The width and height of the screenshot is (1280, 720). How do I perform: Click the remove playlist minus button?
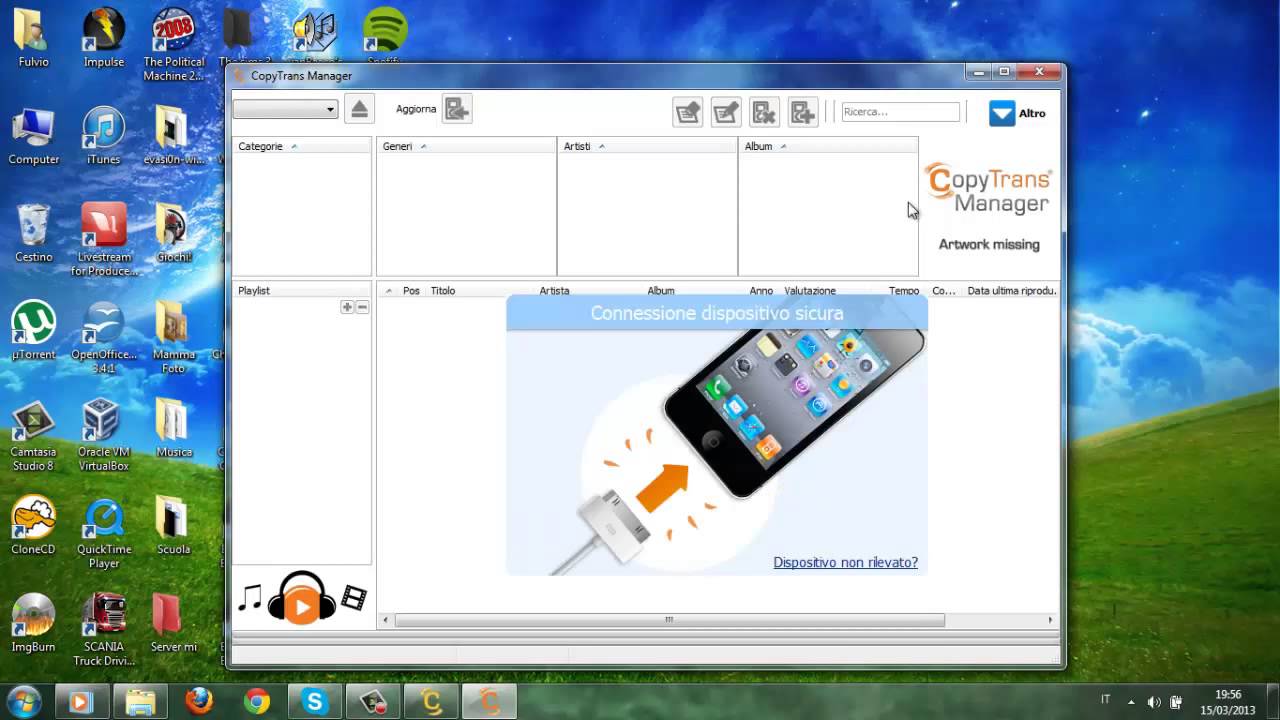[362, 307]
